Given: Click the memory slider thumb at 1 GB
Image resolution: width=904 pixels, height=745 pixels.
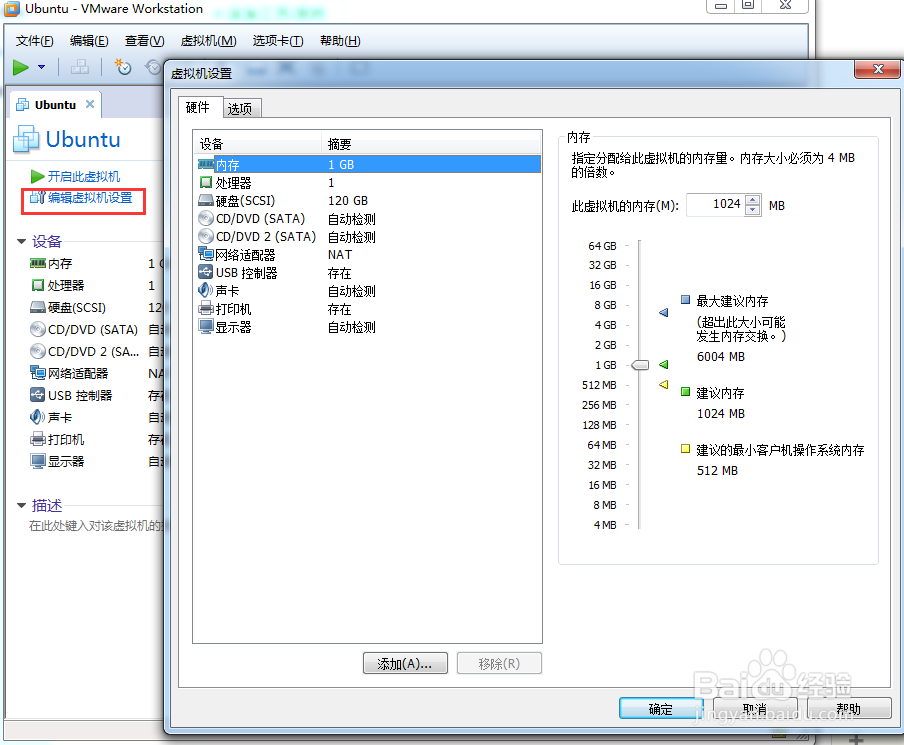Looking at the screenshot, I should click(640, 365).
